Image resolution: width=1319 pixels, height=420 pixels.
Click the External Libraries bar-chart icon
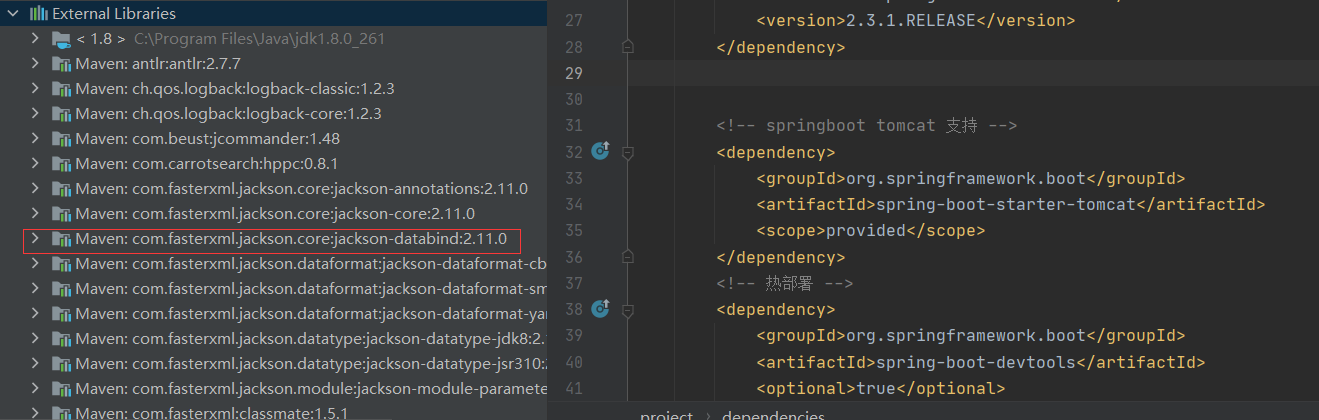click(x=39, y=13)
